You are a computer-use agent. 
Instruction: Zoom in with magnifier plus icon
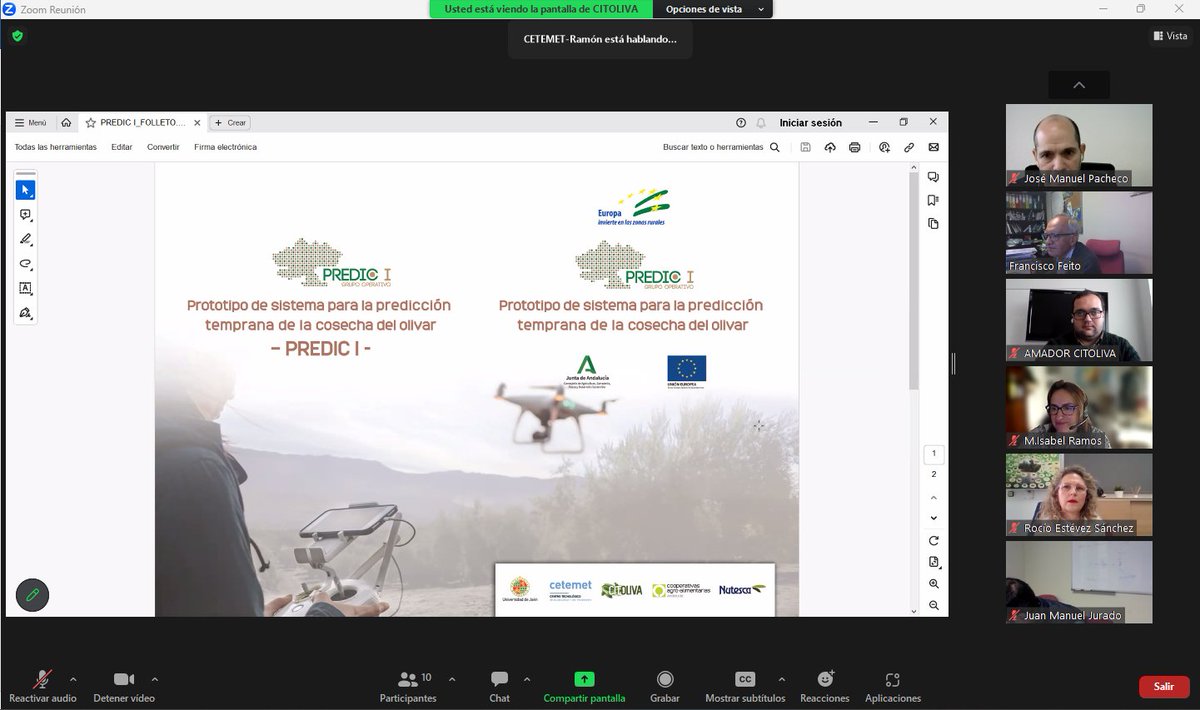pyautogui.click(x=934, y=584)
